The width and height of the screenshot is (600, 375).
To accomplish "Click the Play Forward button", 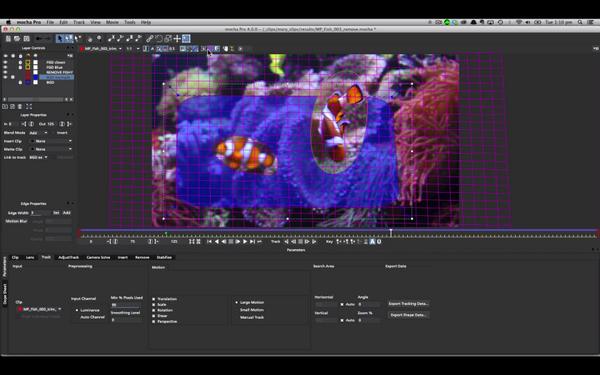I will [x=245, y=242].
